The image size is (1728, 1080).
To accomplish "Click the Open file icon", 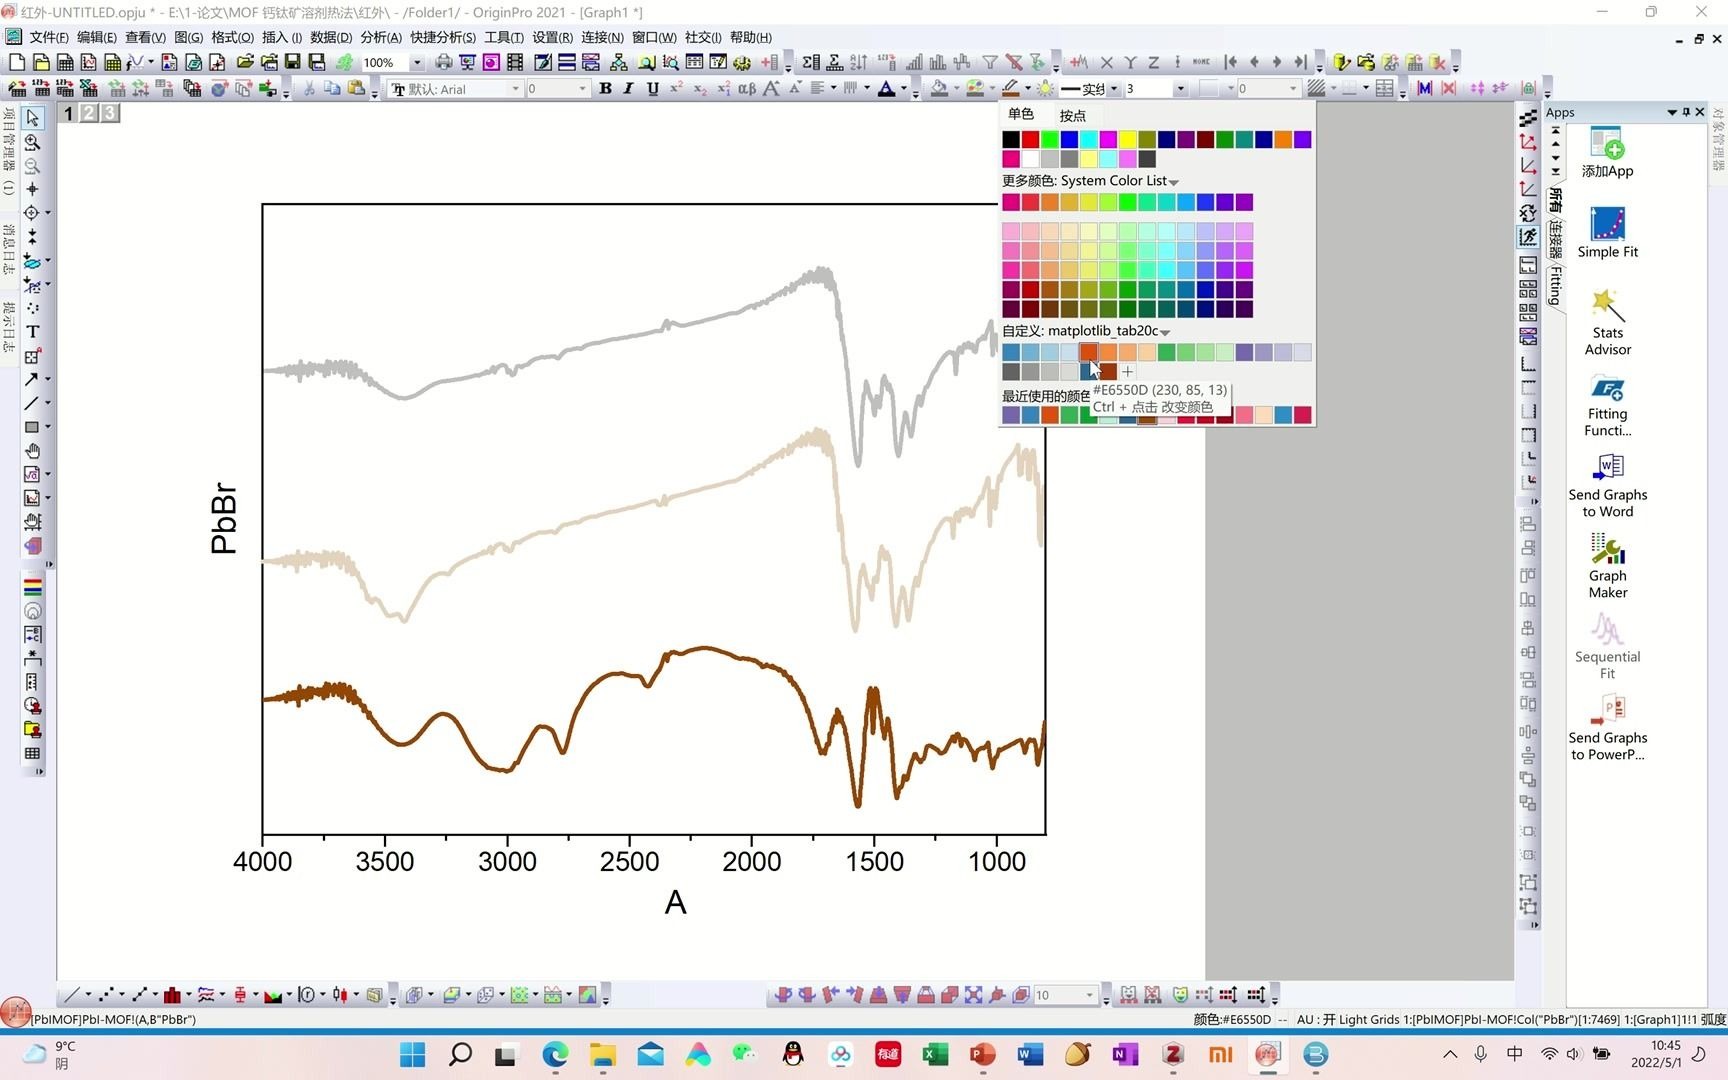I will (x=244, y=62).
